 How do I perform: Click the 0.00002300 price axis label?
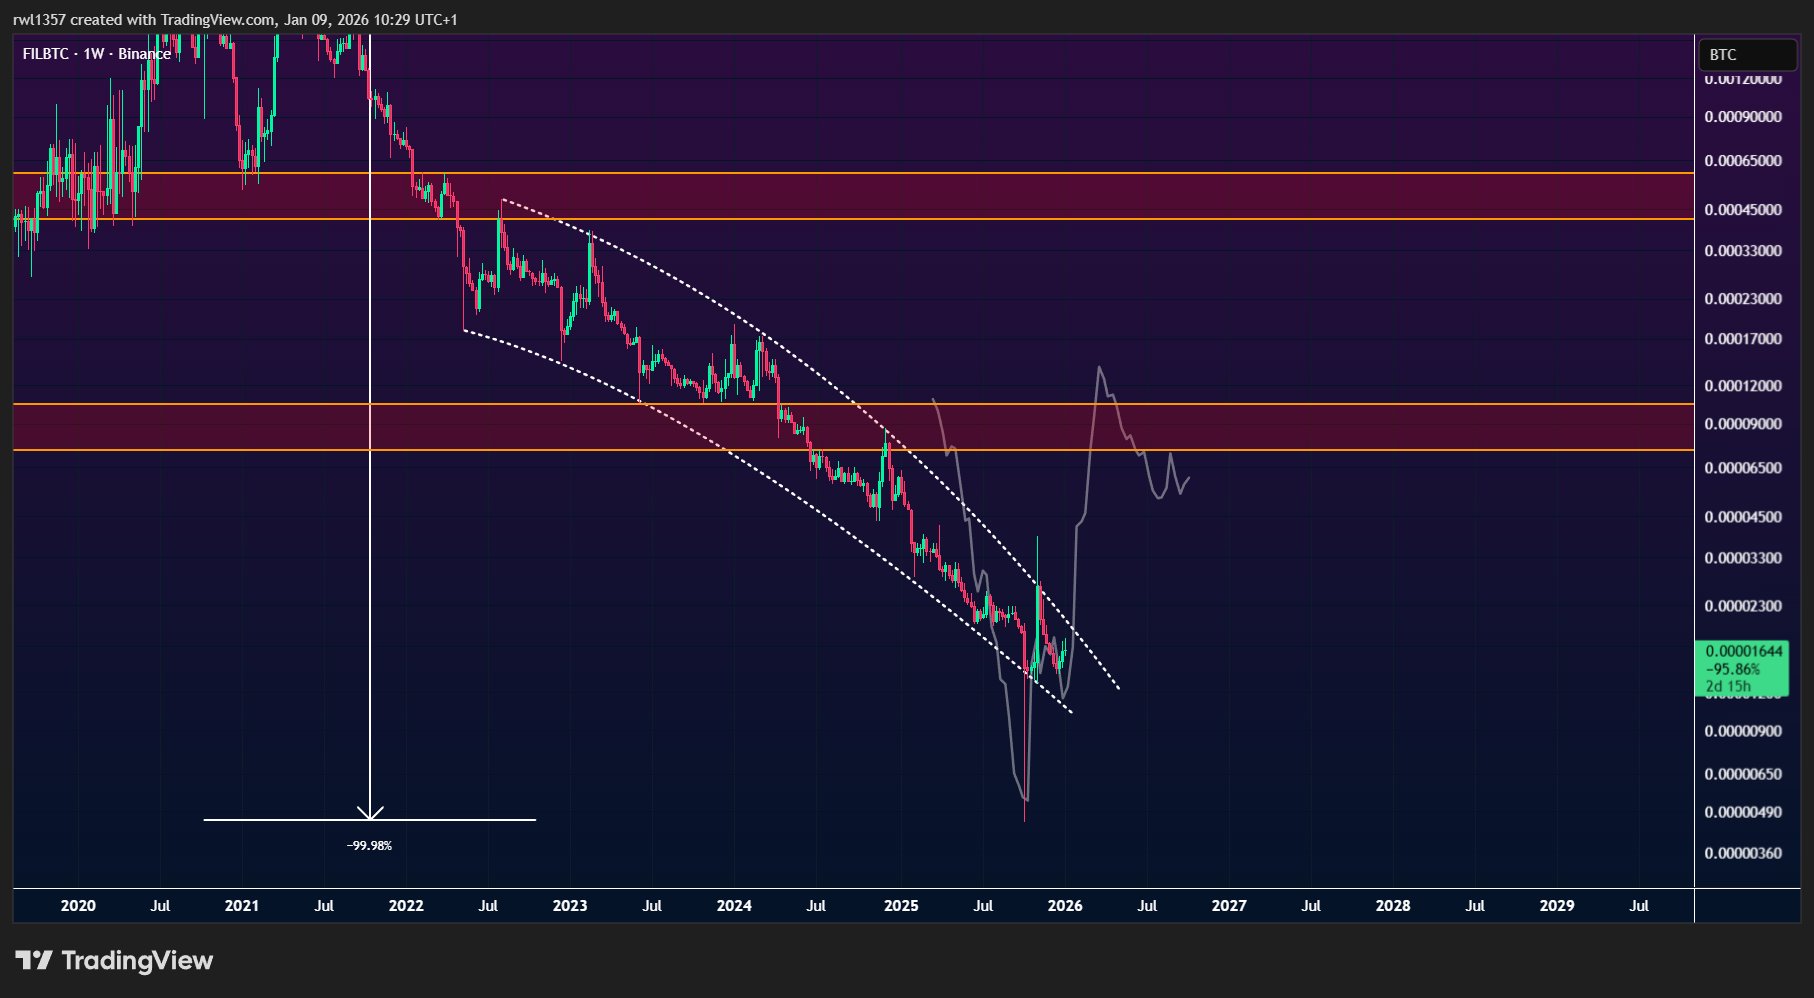(1743, 606)
